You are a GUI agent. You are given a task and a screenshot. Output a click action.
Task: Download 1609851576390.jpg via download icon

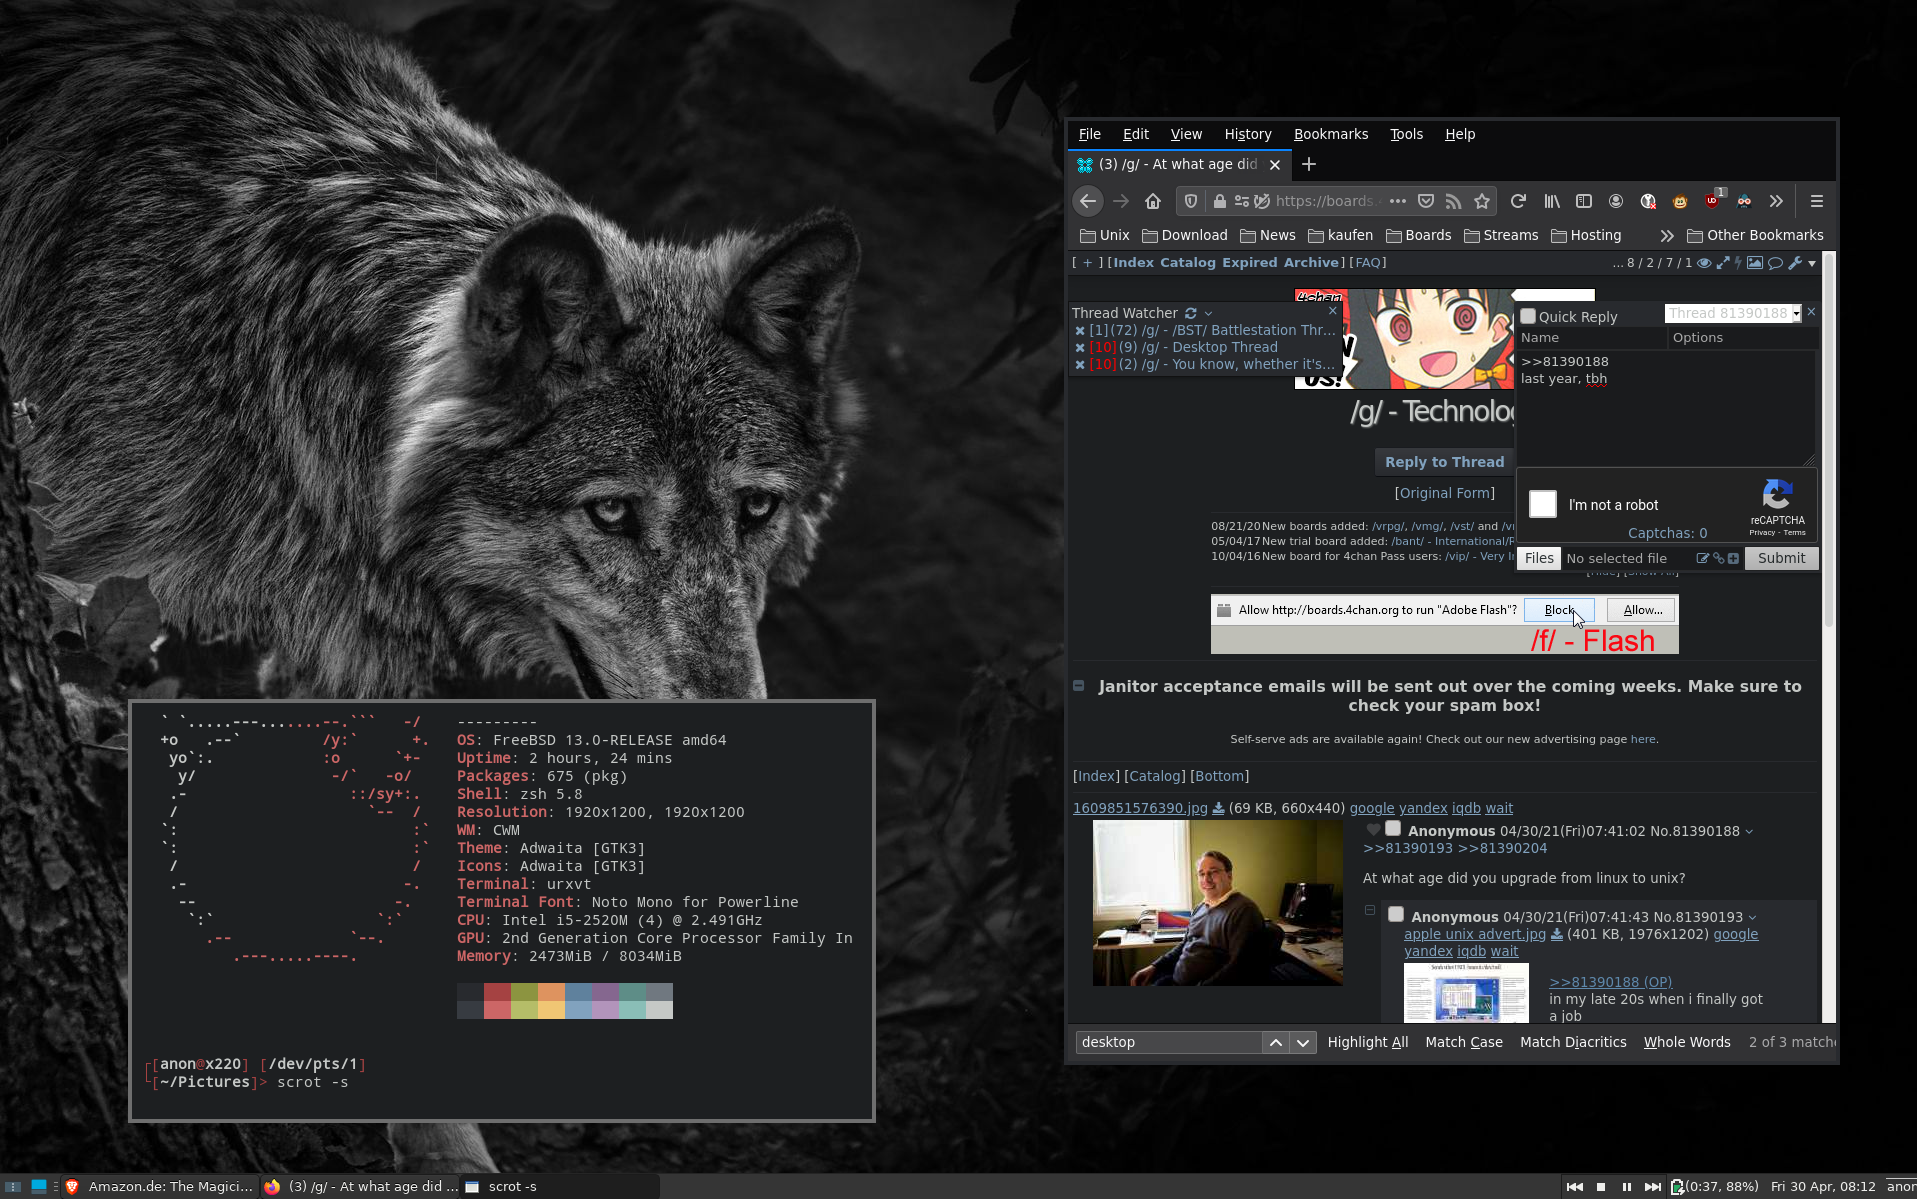(1219, 808)
